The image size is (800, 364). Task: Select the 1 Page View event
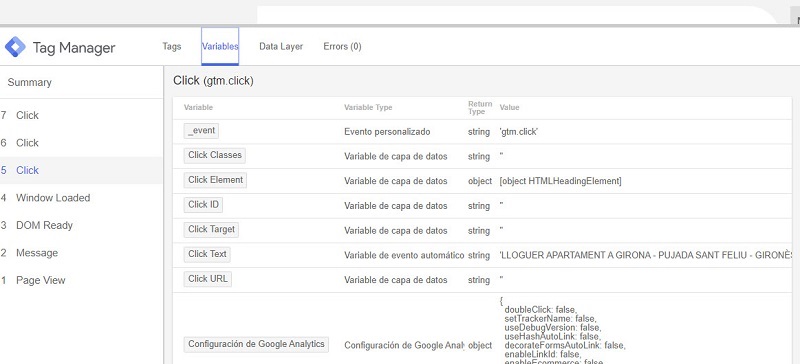pyautogui.click(x=82, y=281)
